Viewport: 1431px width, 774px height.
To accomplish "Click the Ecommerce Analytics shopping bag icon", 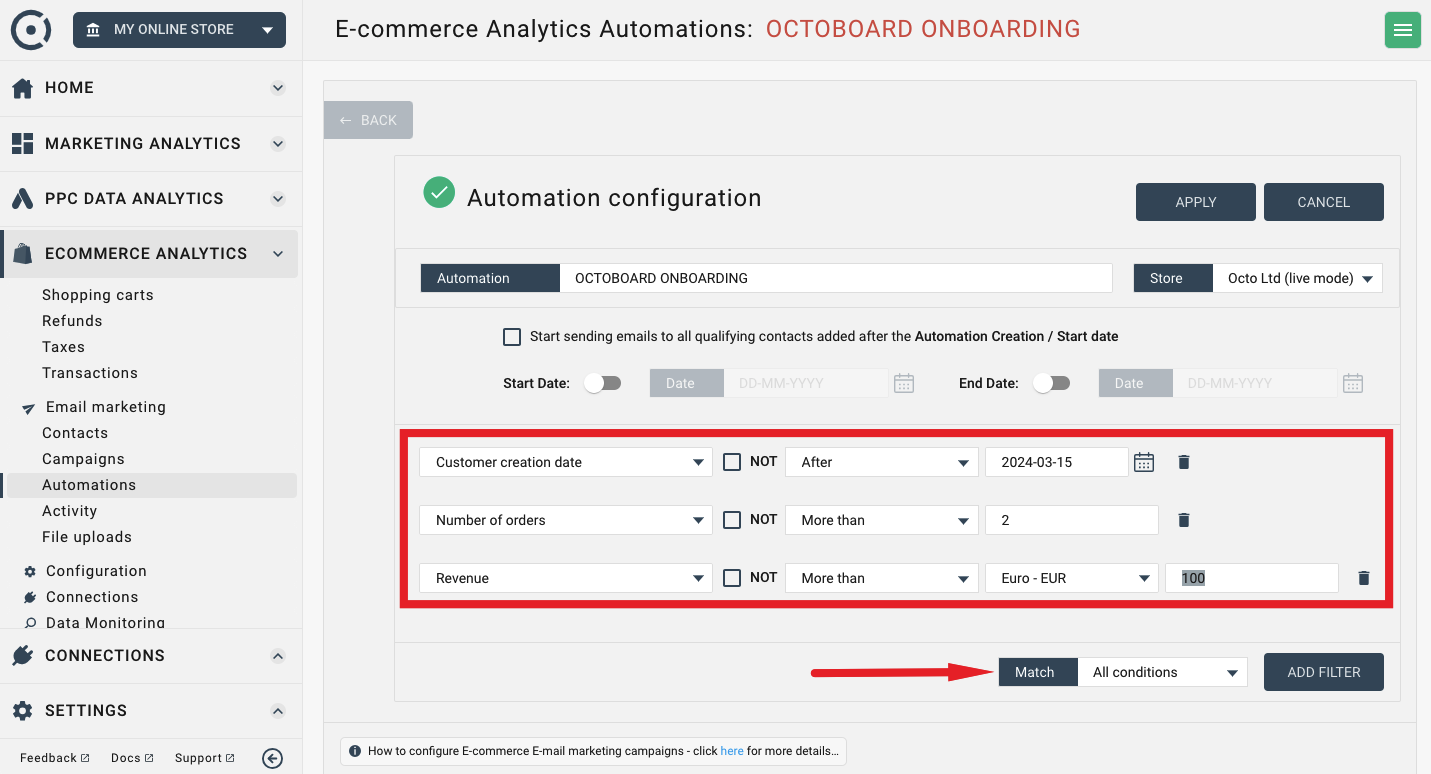I will [23, 254].
